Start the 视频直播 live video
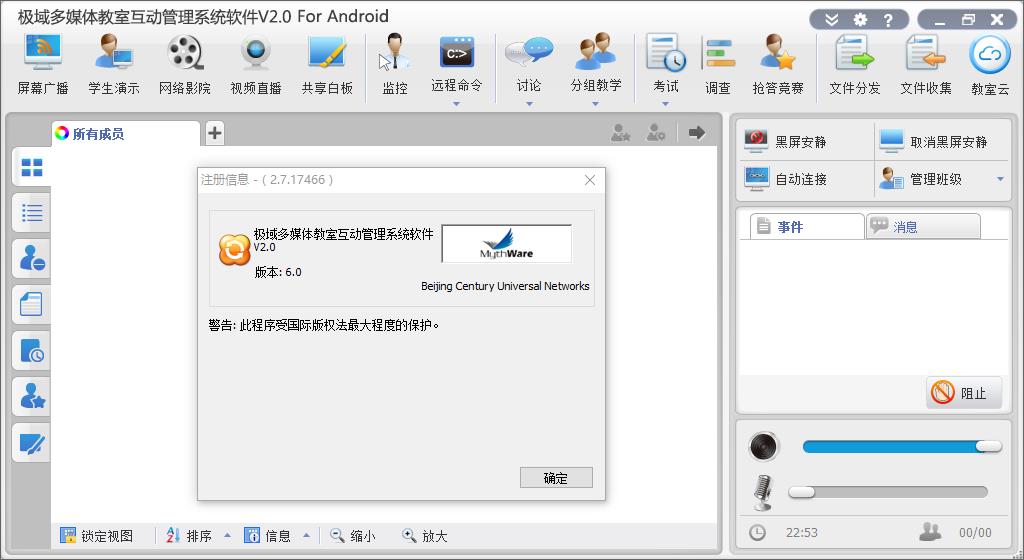This screenshot has height=560, width=1024. [x=256, y=65]
